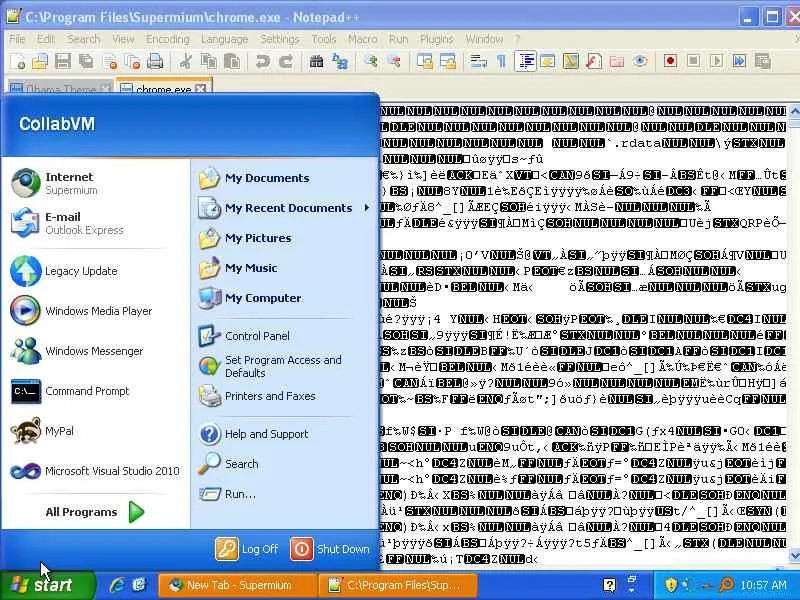Image resolution: width=800 pixels, height=600 pixels.
Task: Close the chrome.exe tab
Action: (x=201, y=89)
